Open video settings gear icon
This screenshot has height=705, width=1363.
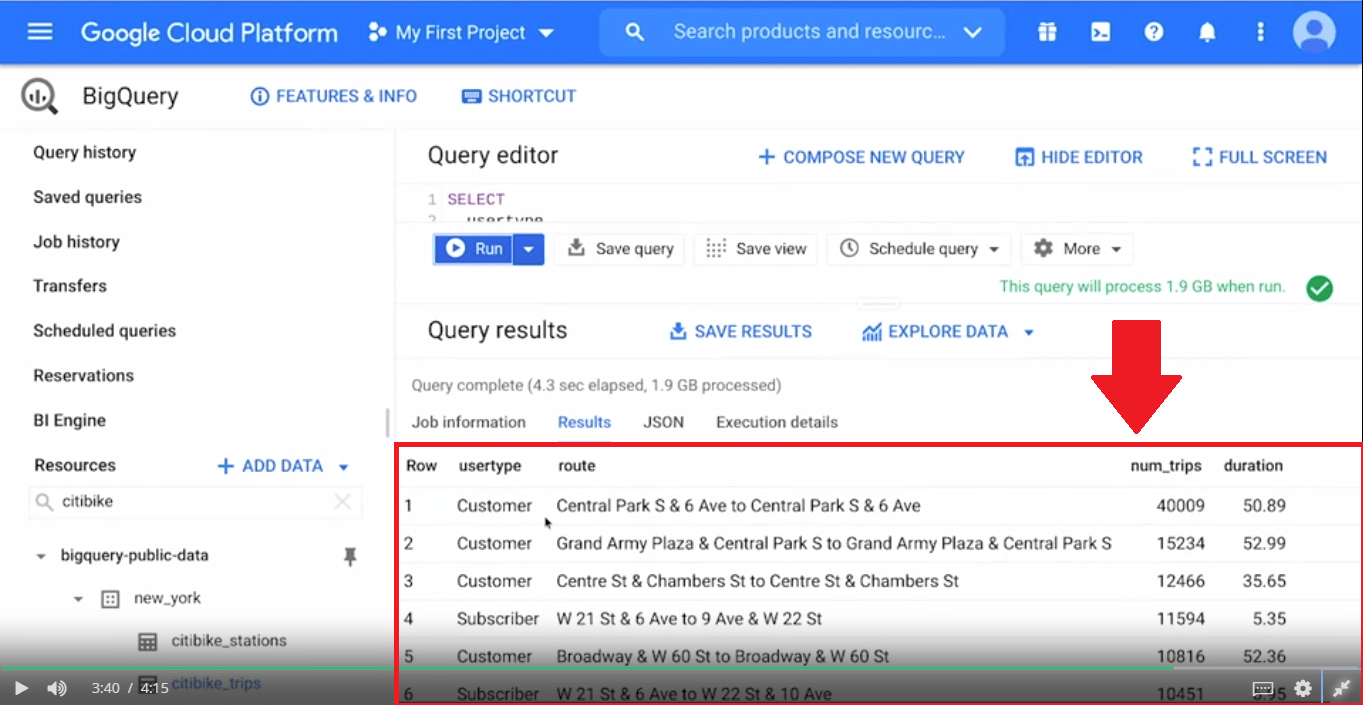1303,688
